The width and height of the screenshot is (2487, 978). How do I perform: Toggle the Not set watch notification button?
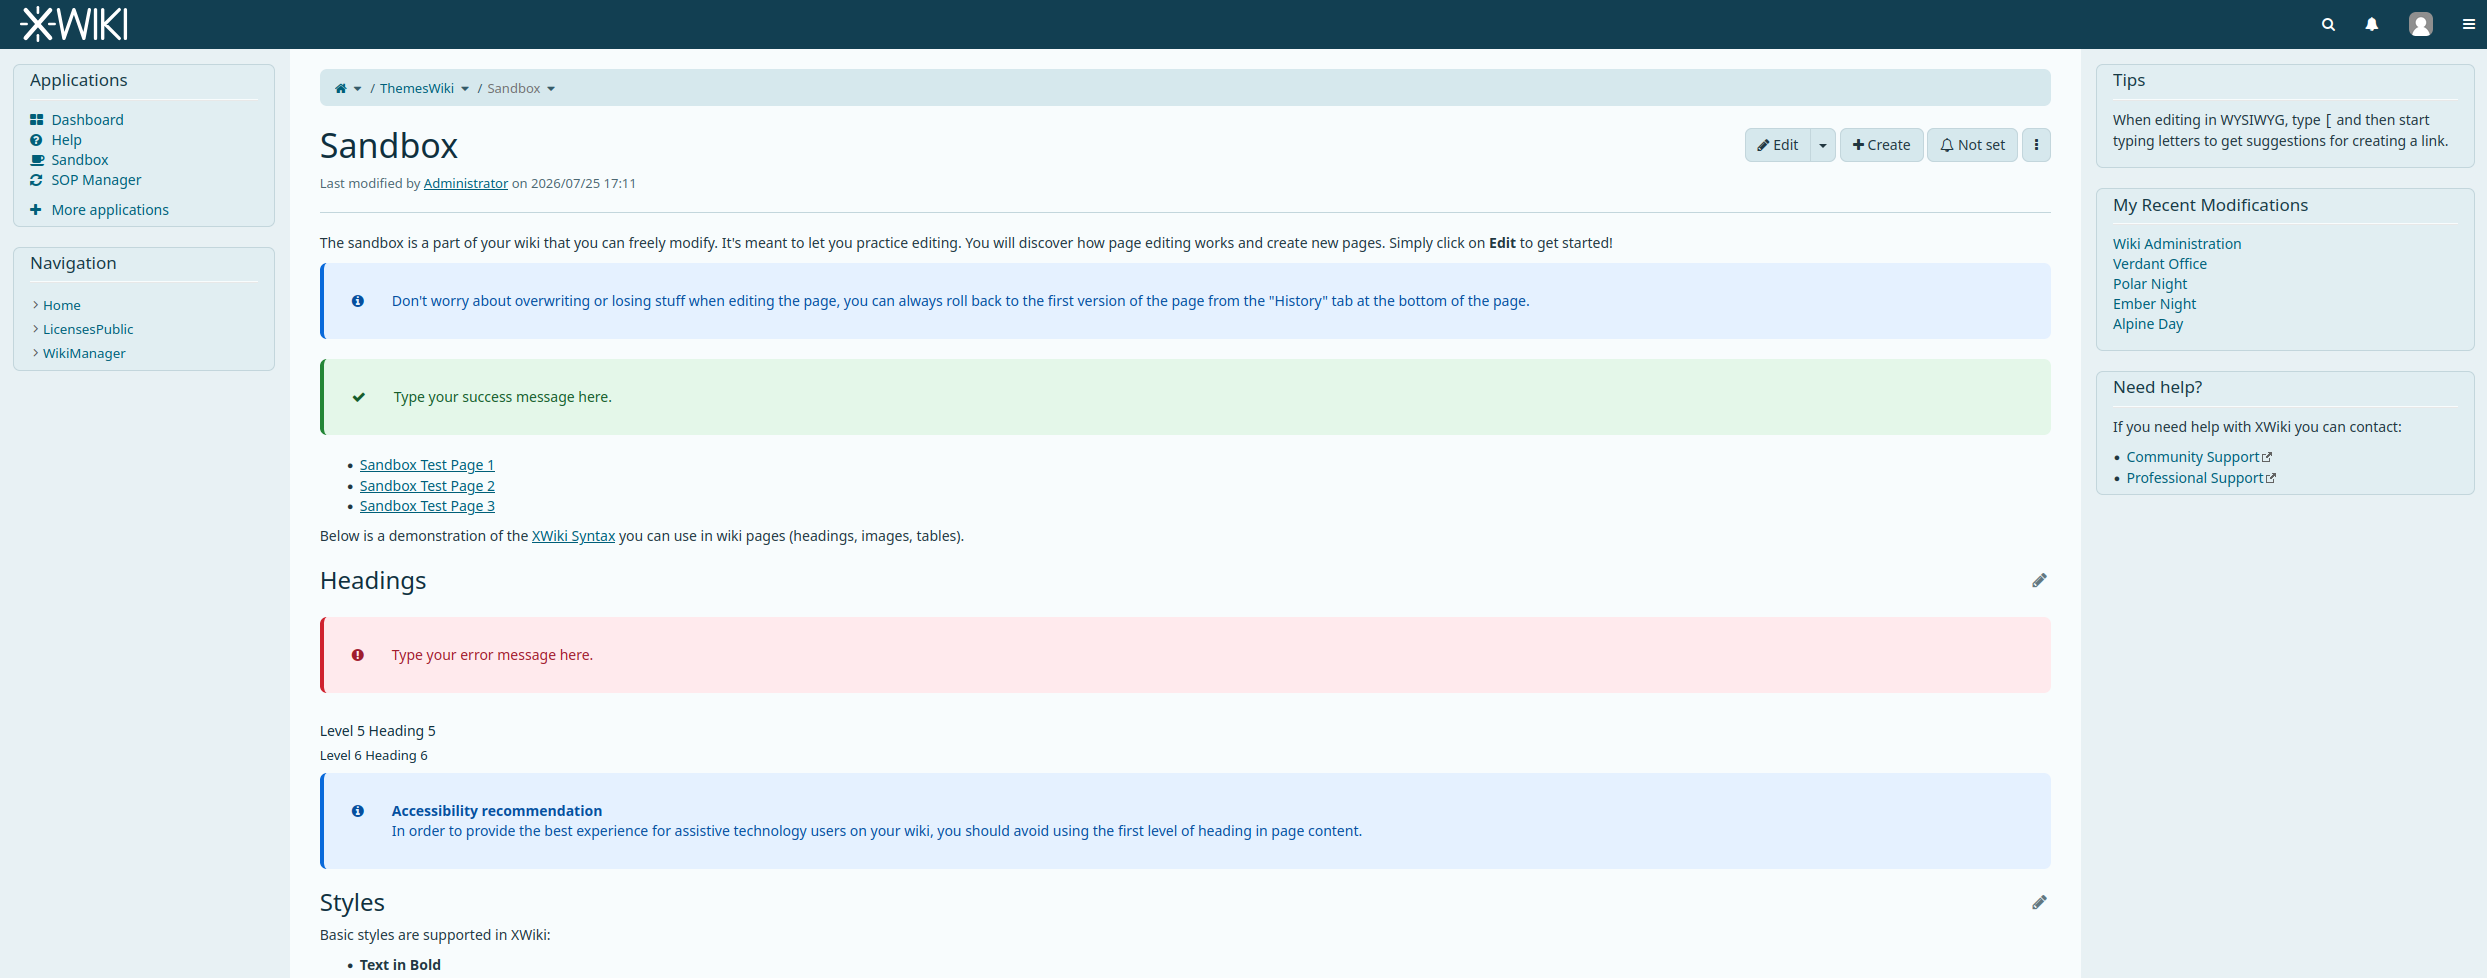tap(1972, 145)
